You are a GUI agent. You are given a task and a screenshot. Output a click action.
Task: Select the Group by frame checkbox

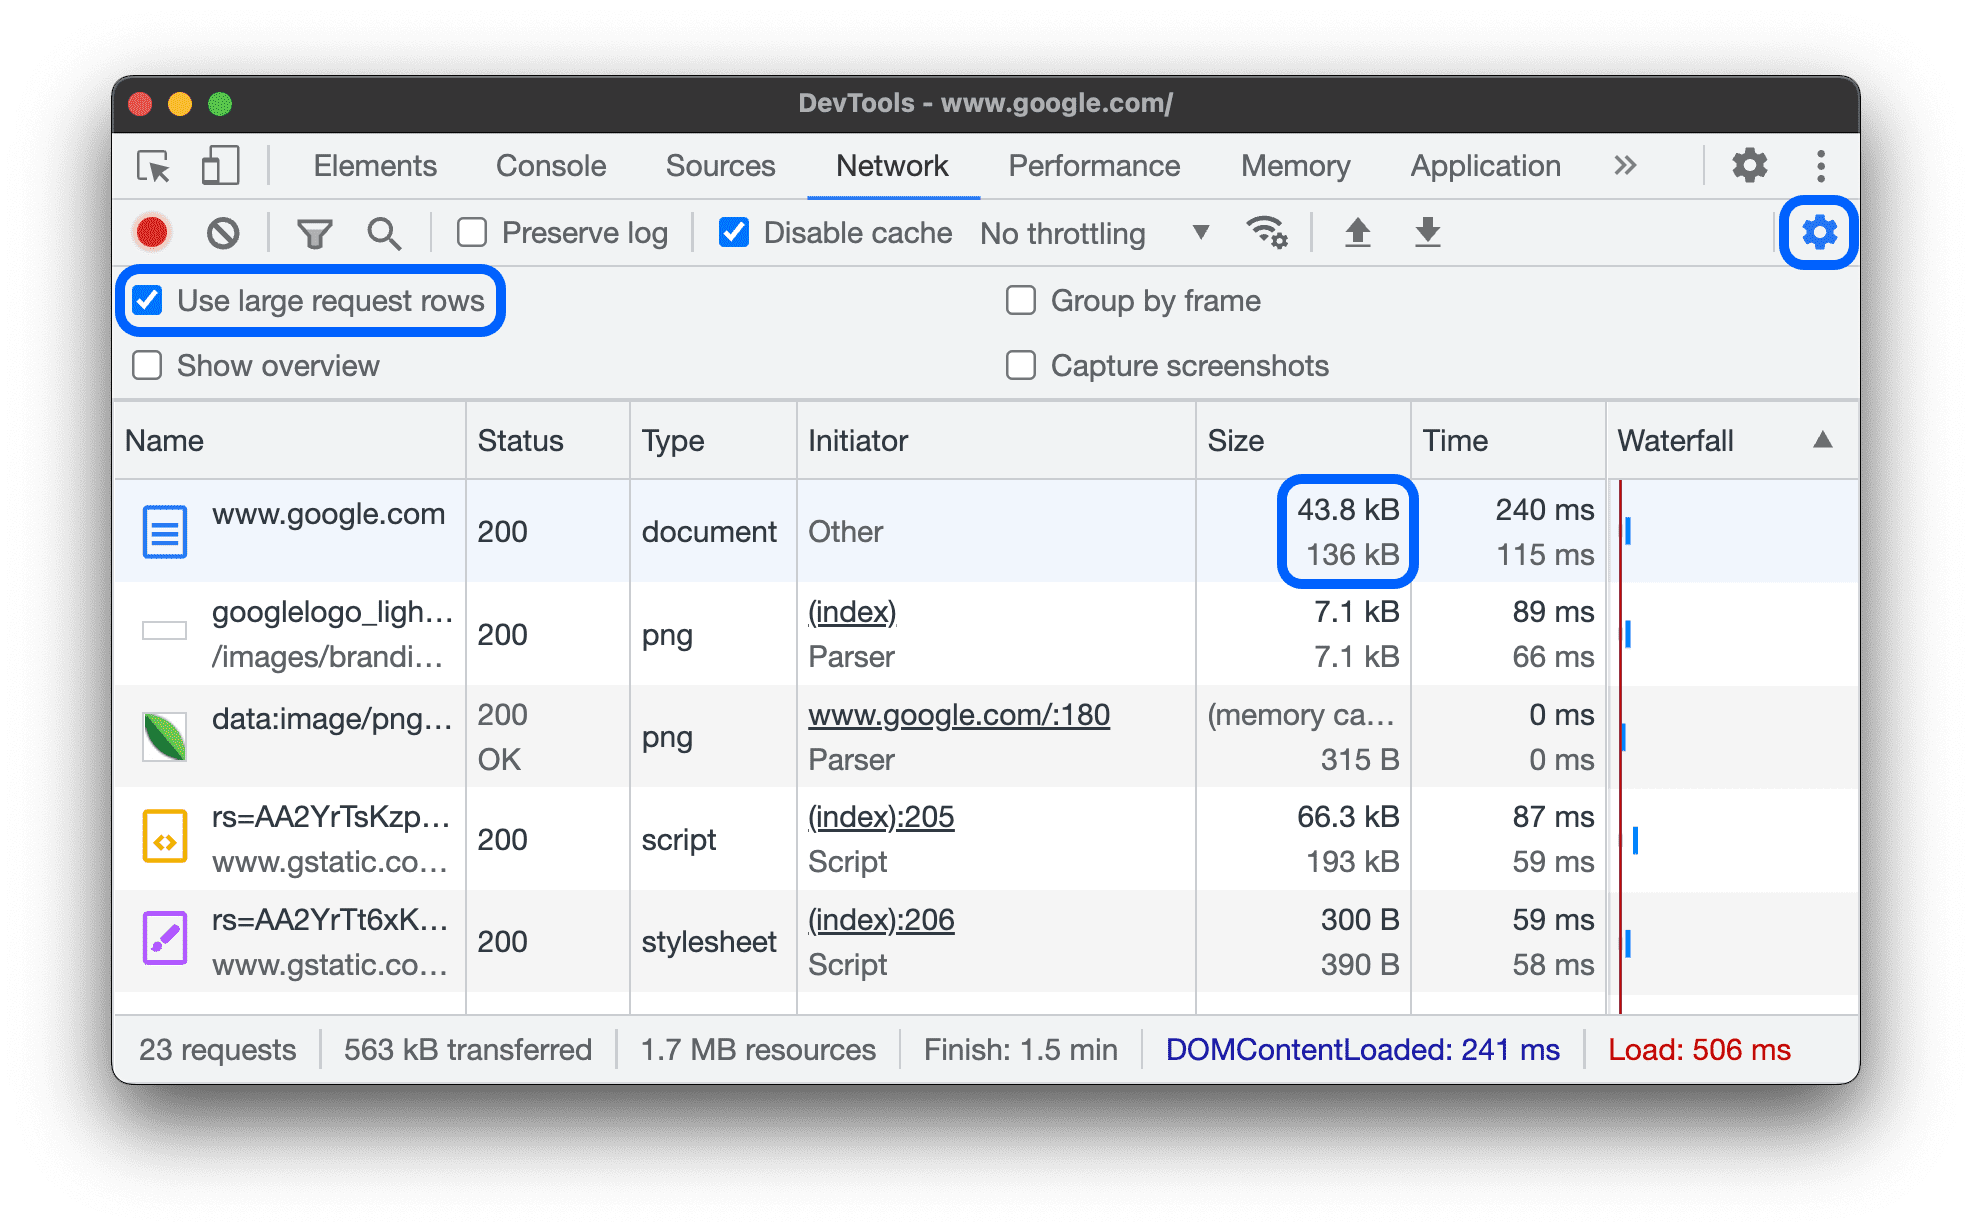point(1021,297)
